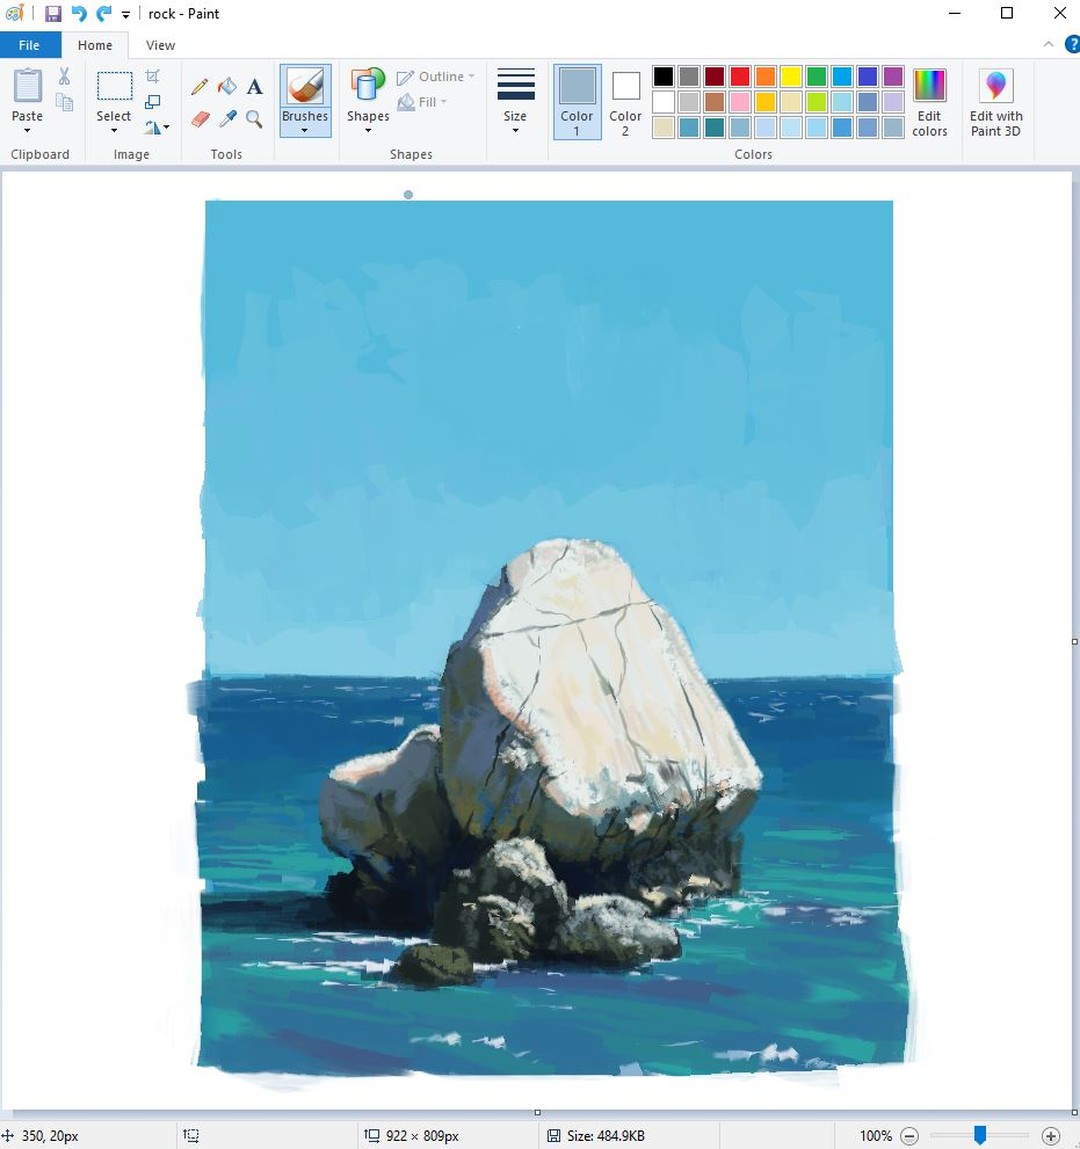Click the Shapes gallery icon

point(368,86)
